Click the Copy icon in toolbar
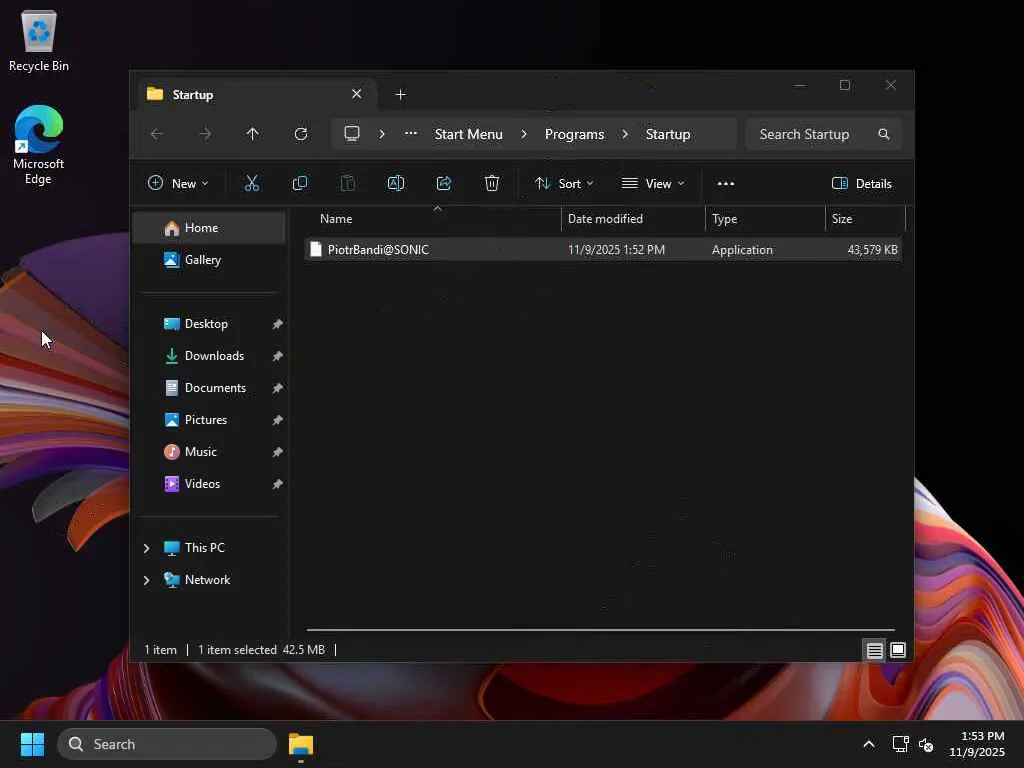This screenshot has height=768, width=1024. pos(299,183)
